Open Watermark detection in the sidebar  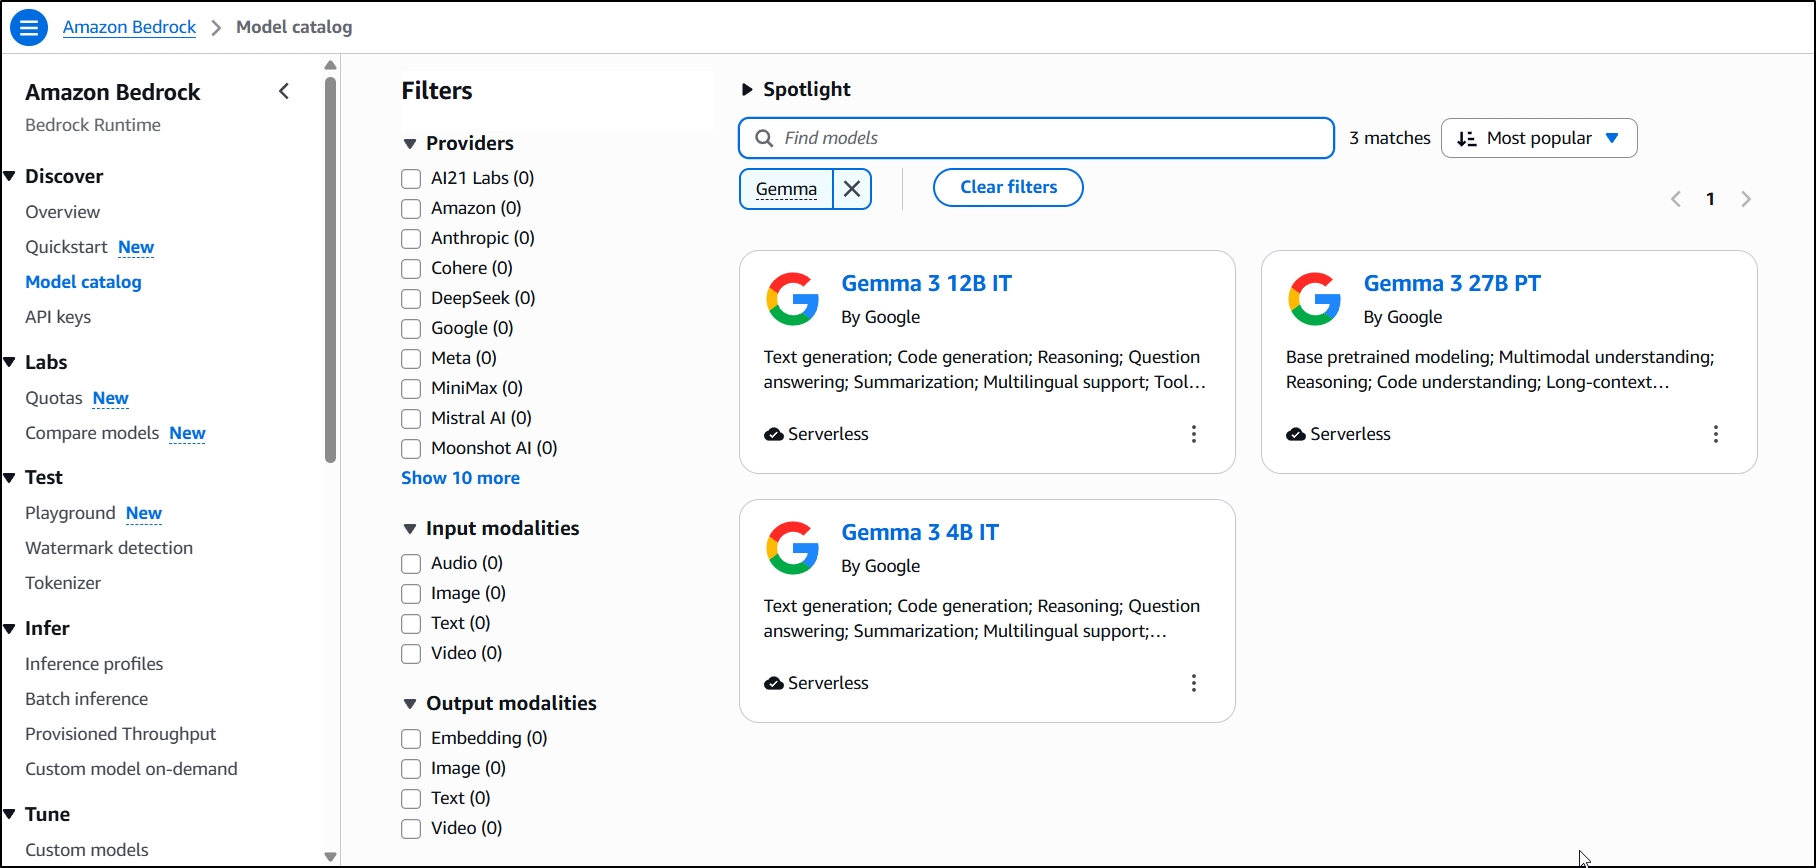pyautogui.click(x=109, y=548)
